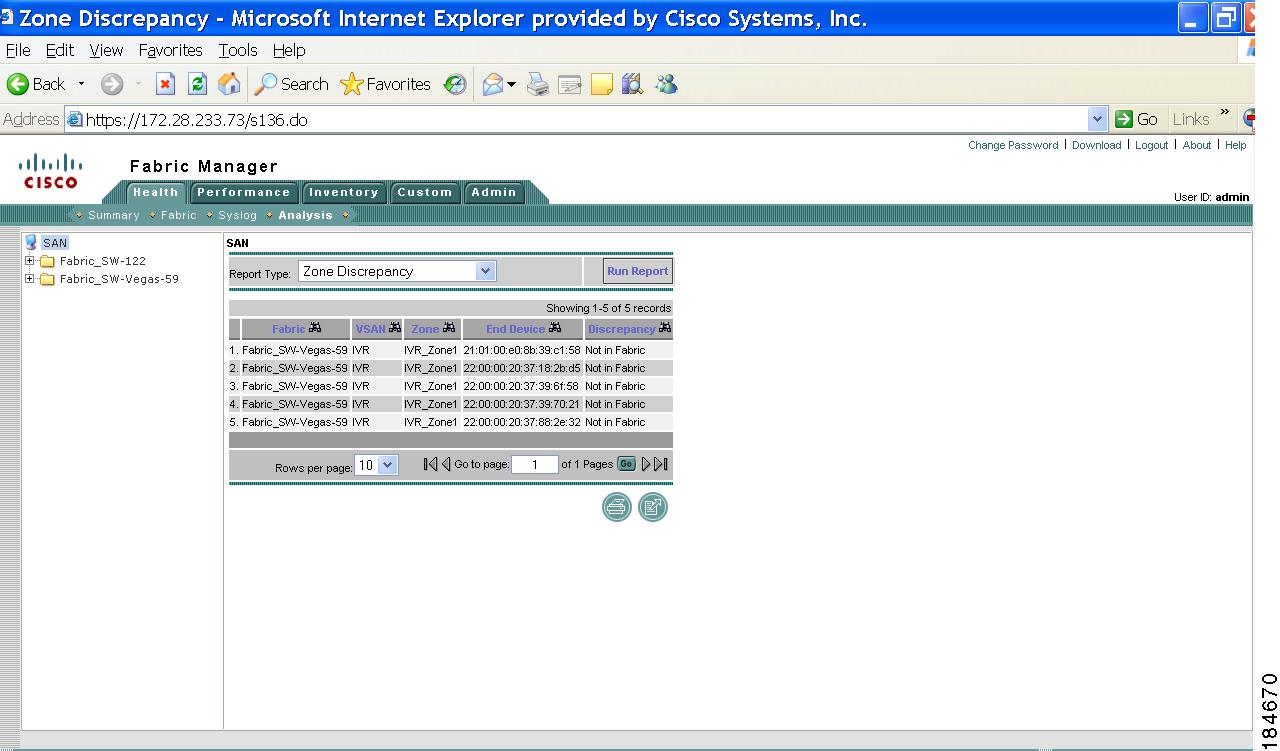
Task: Expand the Links toolbar chevron
Action: tap(1225, 113)
